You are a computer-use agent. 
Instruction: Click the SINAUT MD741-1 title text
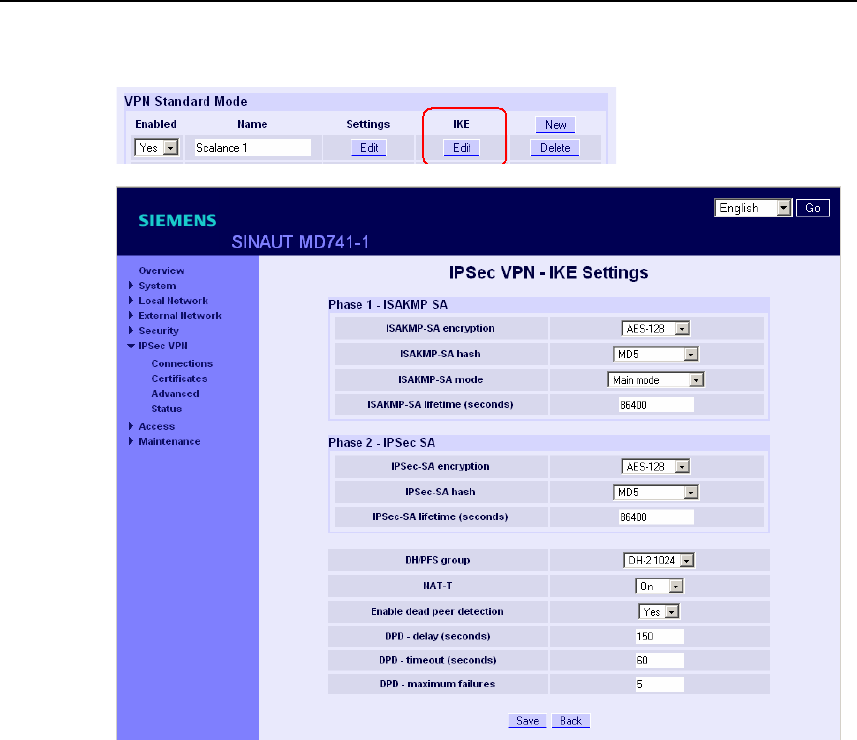pyautogui.click(x=300, y=242)
